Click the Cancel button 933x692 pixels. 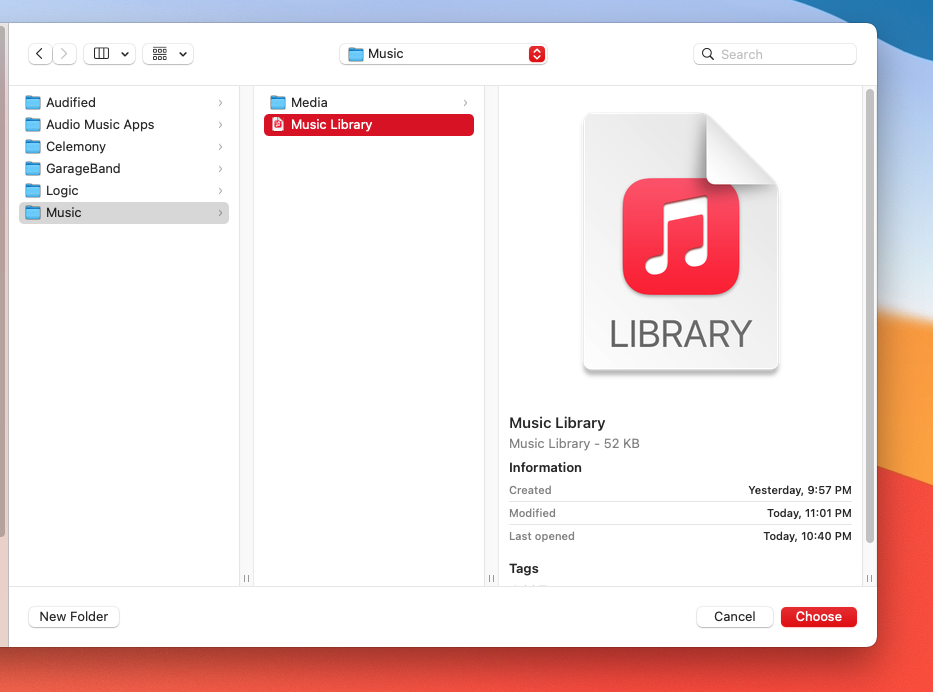pos(735,617)
